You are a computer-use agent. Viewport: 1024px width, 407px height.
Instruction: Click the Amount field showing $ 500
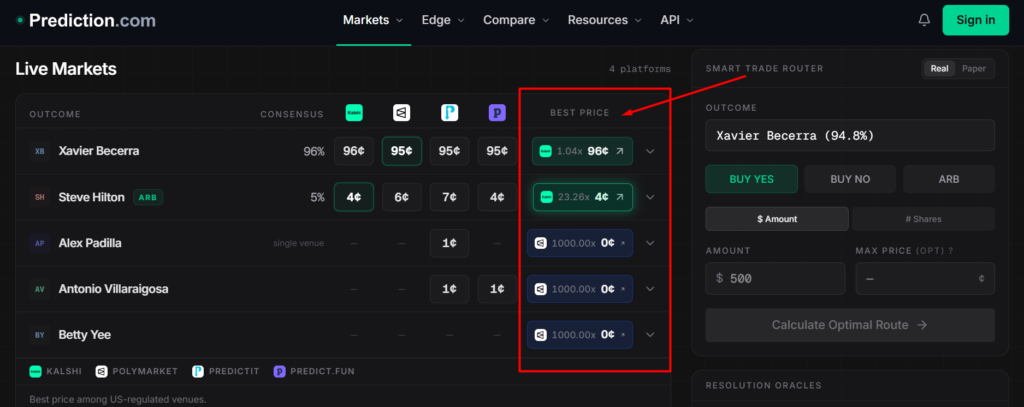tap(775, 278)
